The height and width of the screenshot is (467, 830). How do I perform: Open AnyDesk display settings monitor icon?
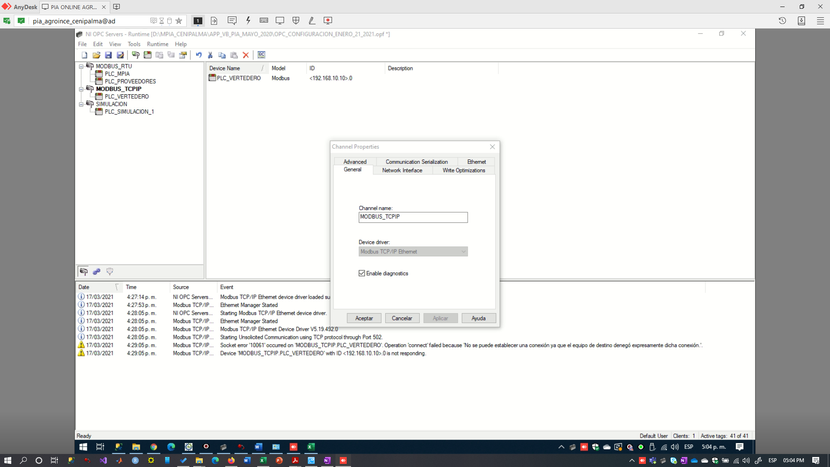(x=279, y=21)
